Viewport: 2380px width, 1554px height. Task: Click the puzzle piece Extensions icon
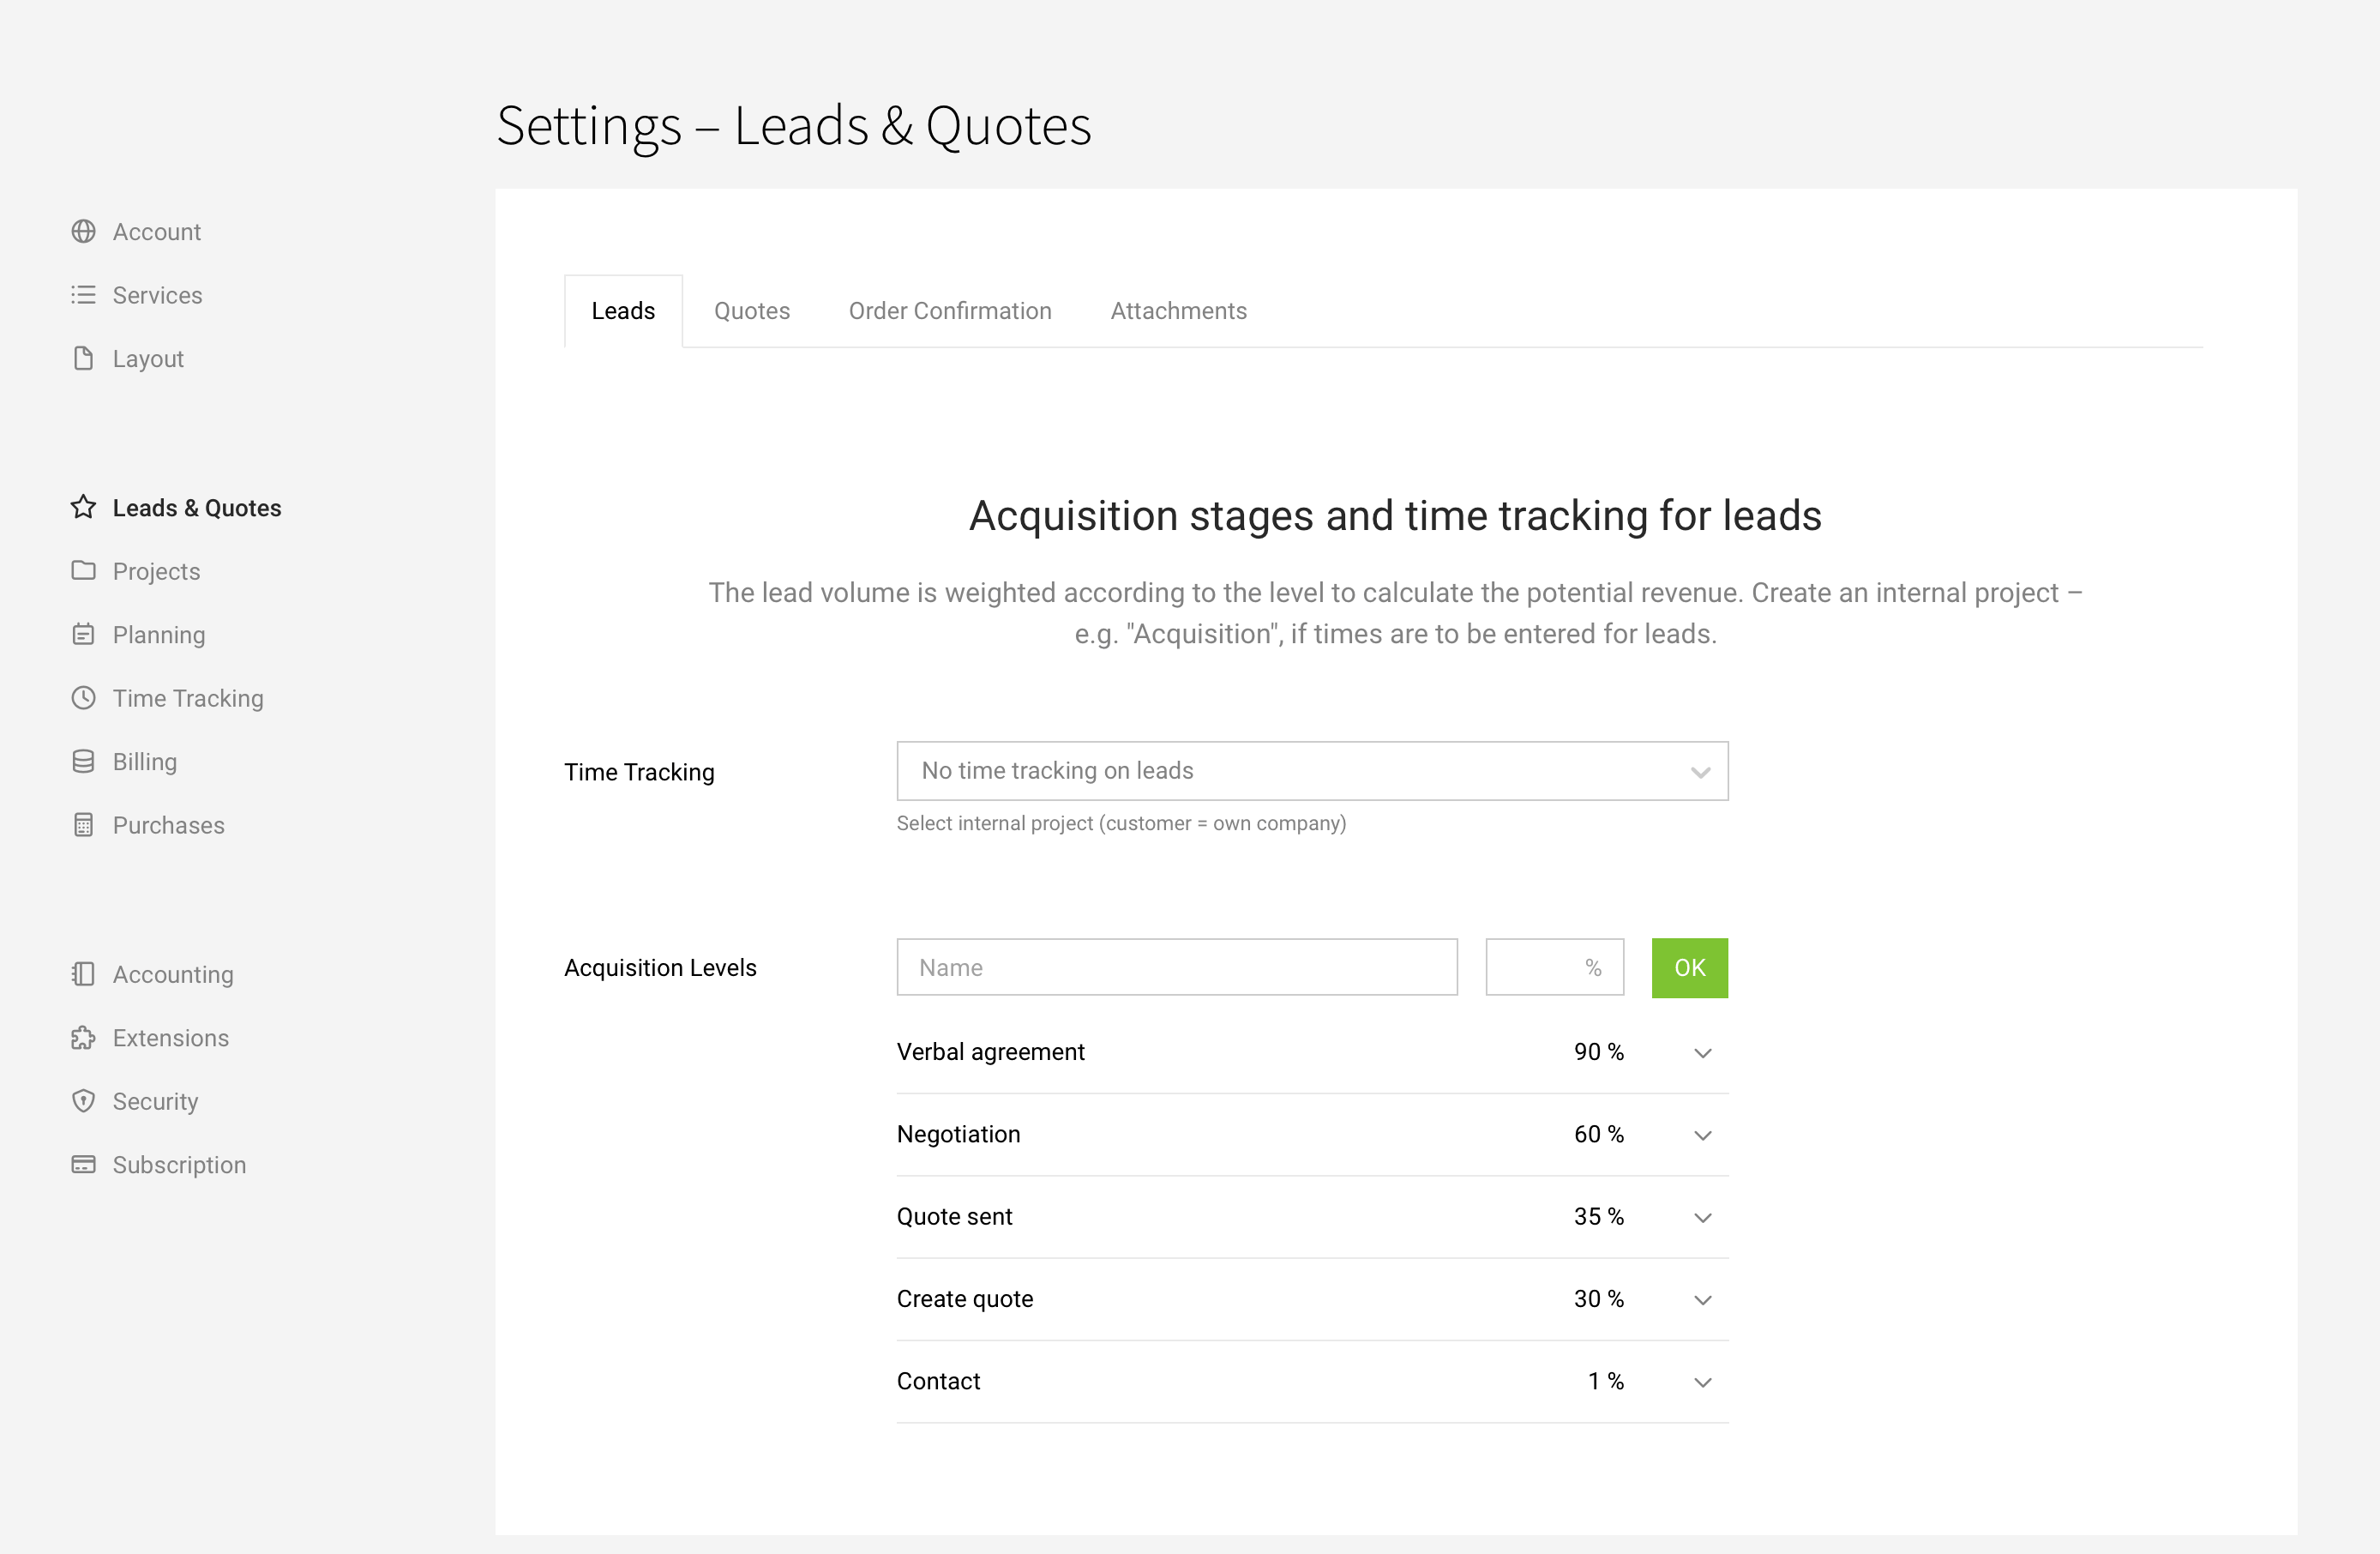point(84,1038)
